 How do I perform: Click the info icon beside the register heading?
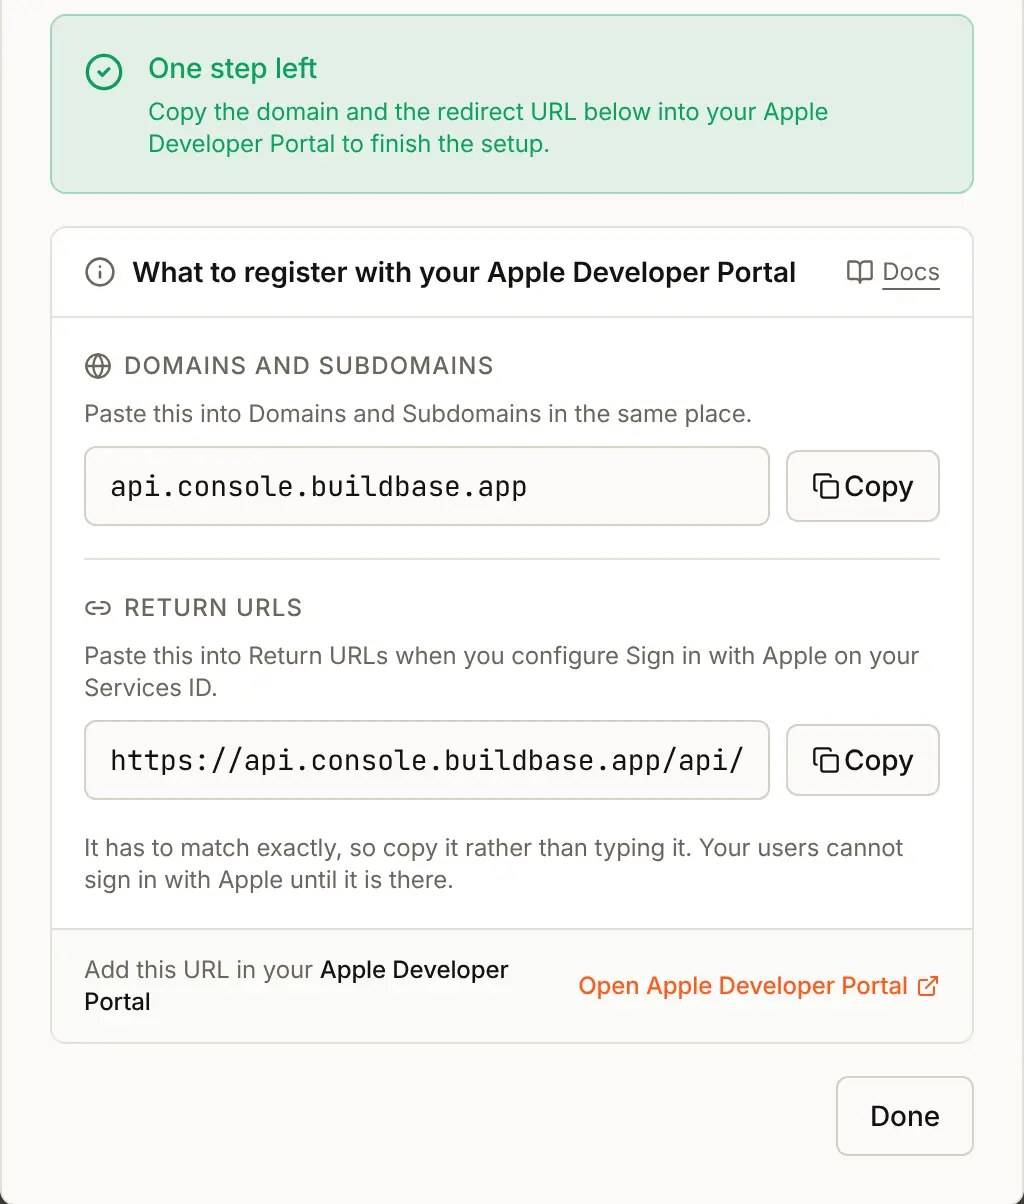click(x=100, y=272)
